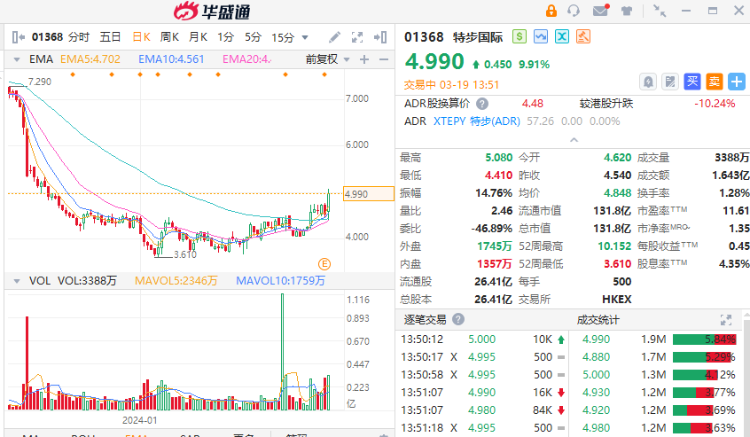This screenshot has height=437, width=750.
Task: Click first orange event dot above chart
Action: click(x=73, y=75)
